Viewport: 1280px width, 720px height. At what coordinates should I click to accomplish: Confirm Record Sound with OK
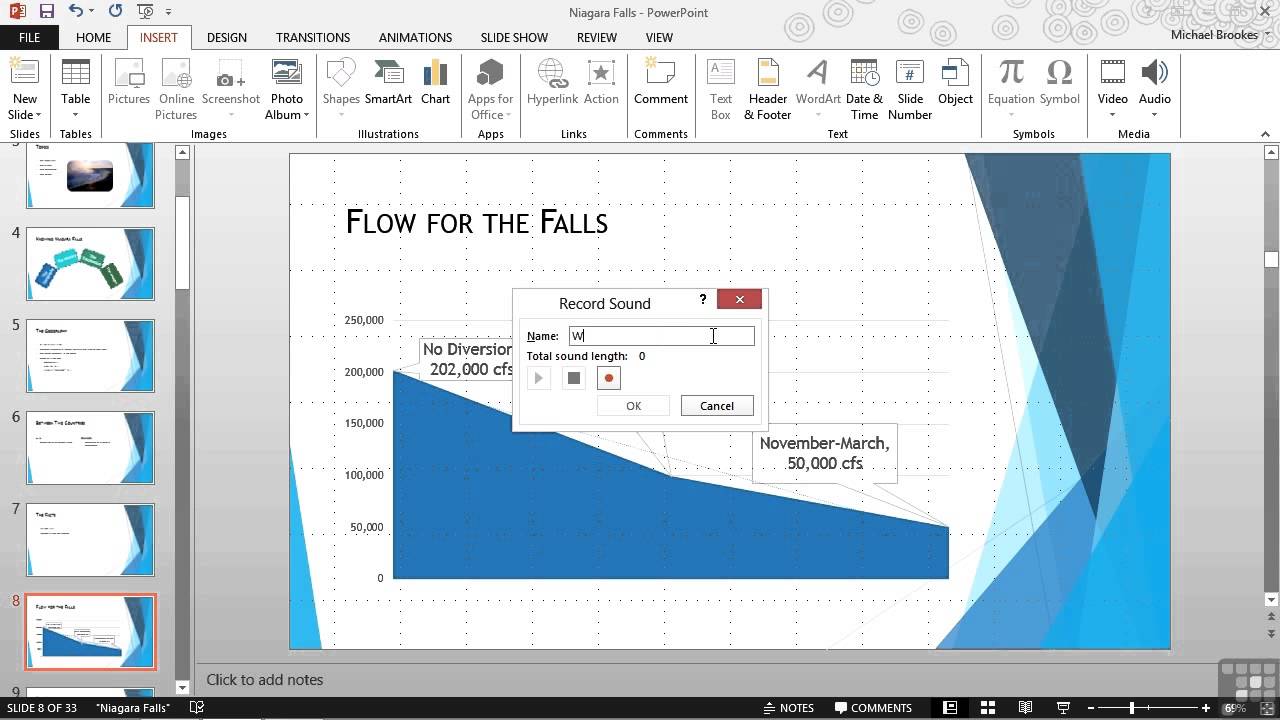point(634,405)
